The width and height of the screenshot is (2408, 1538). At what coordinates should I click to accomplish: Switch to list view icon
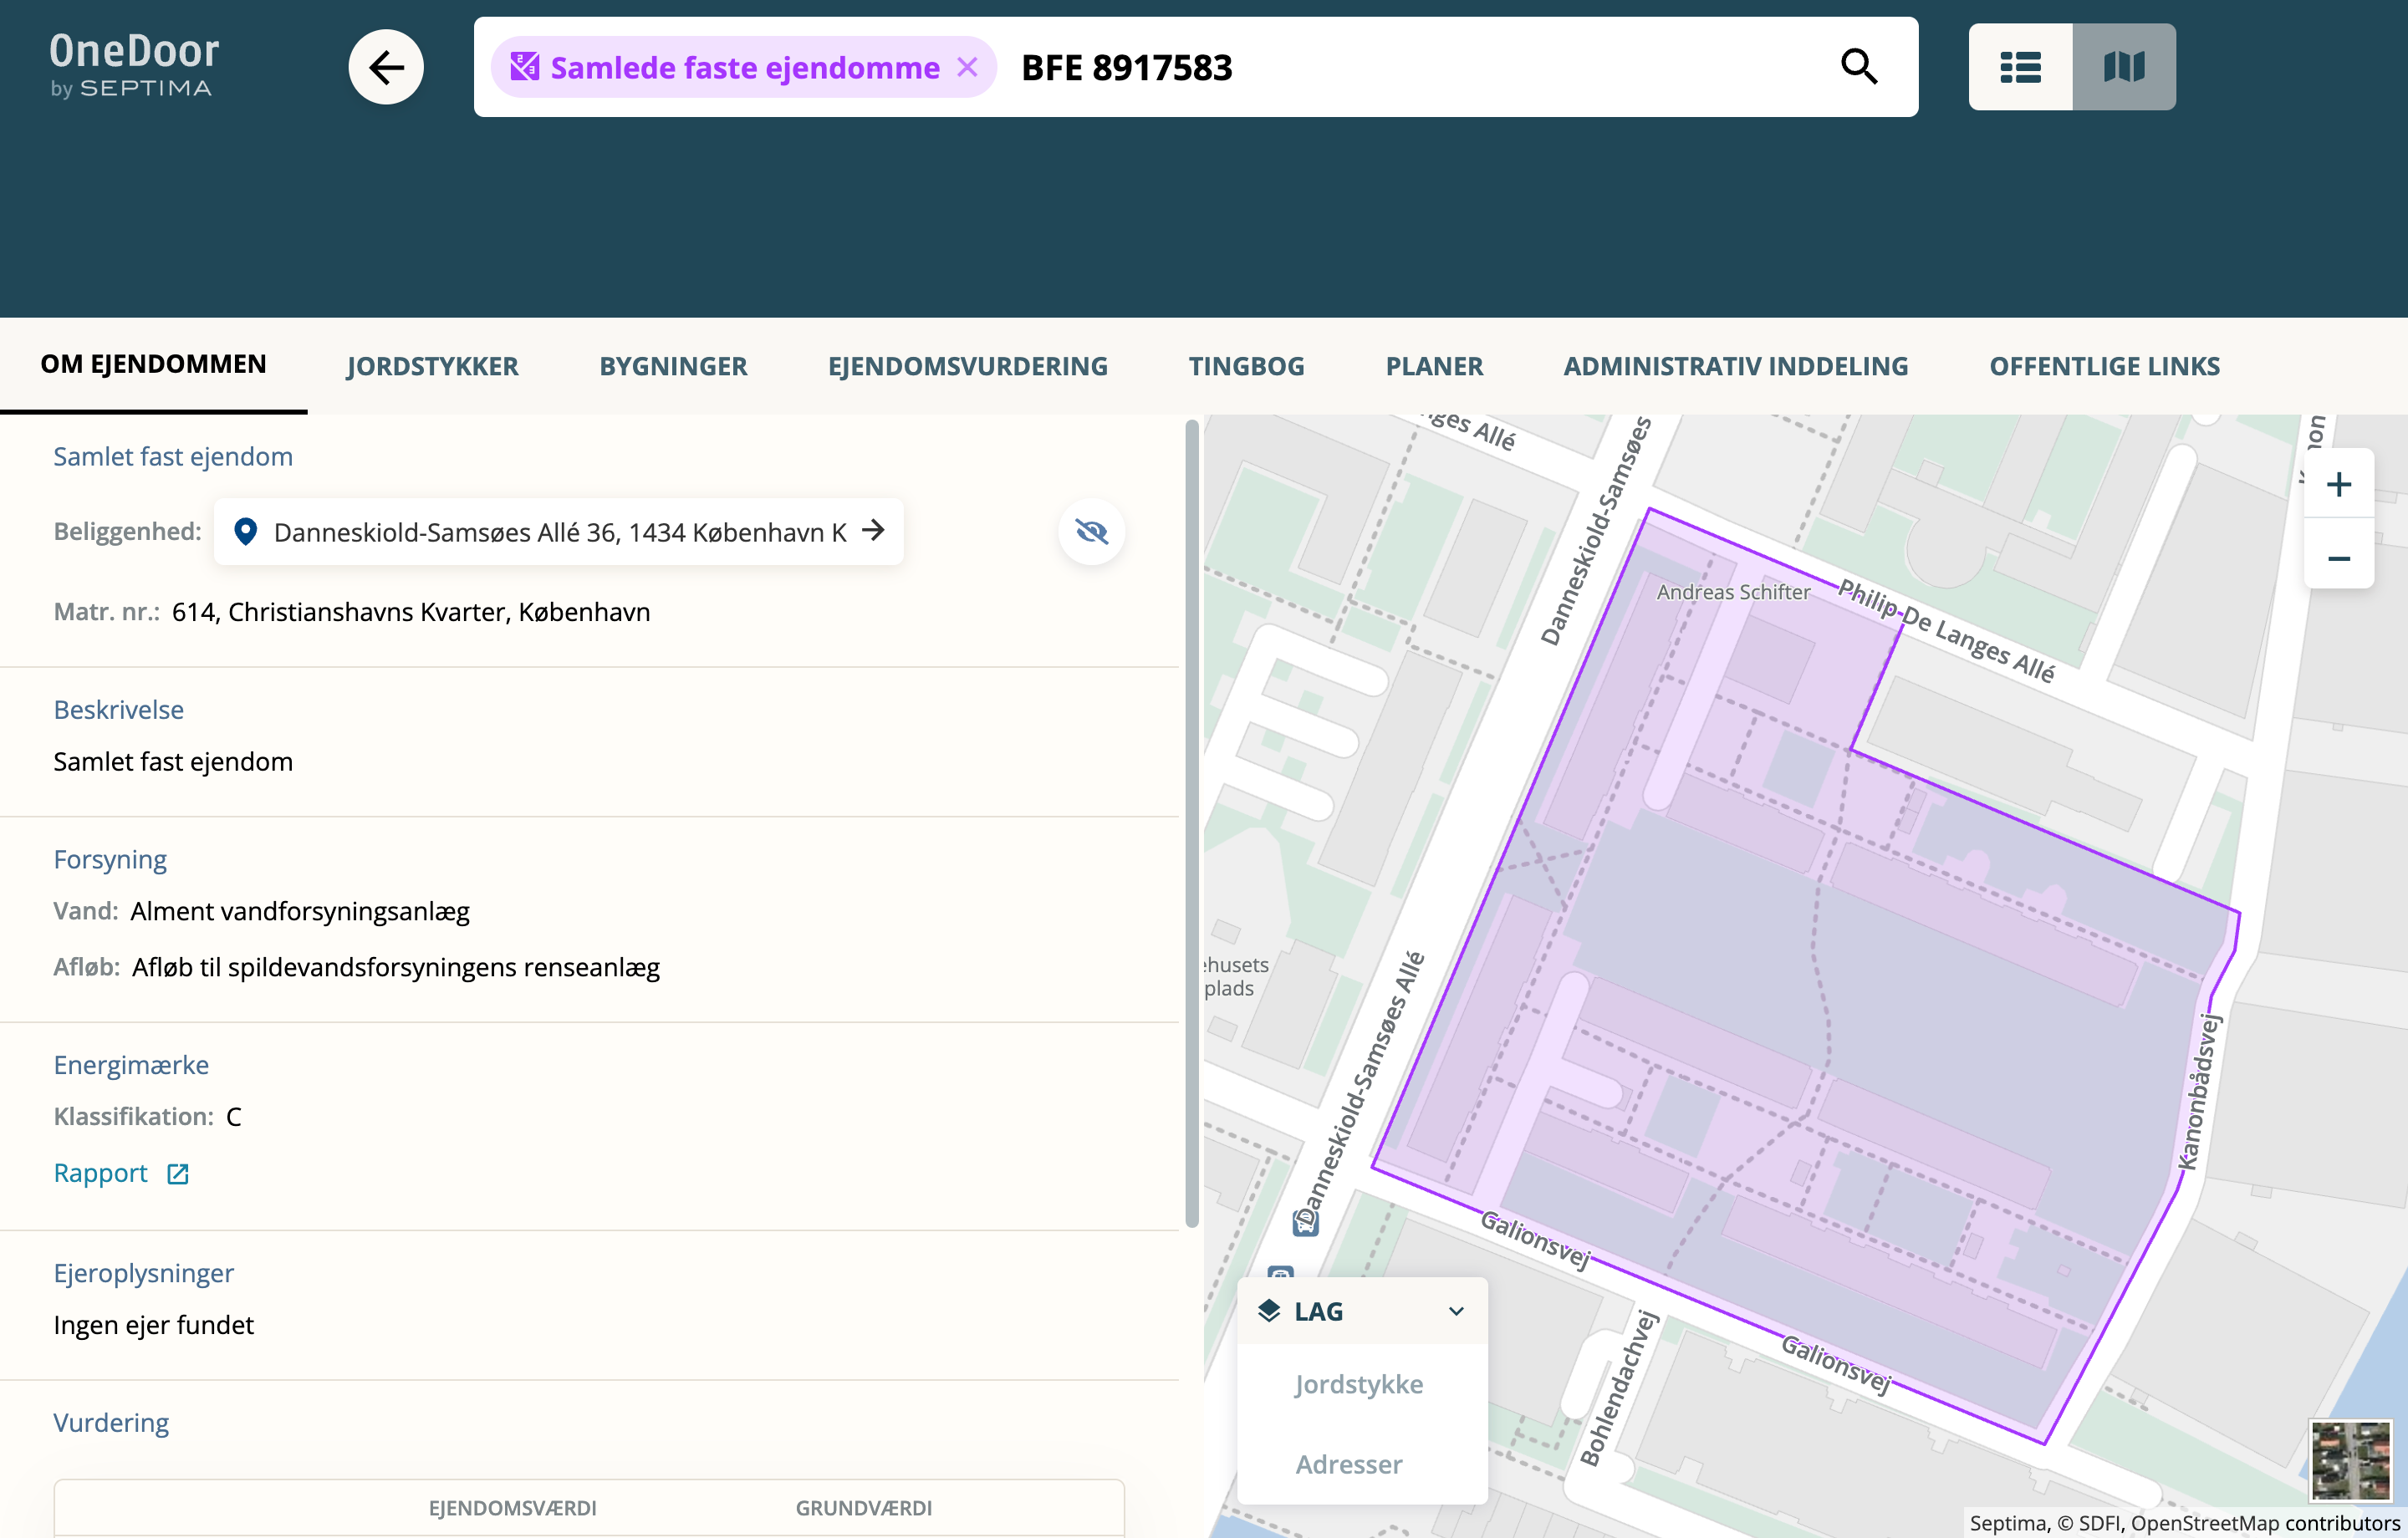pyautogui.click(x=2020, y=67)
